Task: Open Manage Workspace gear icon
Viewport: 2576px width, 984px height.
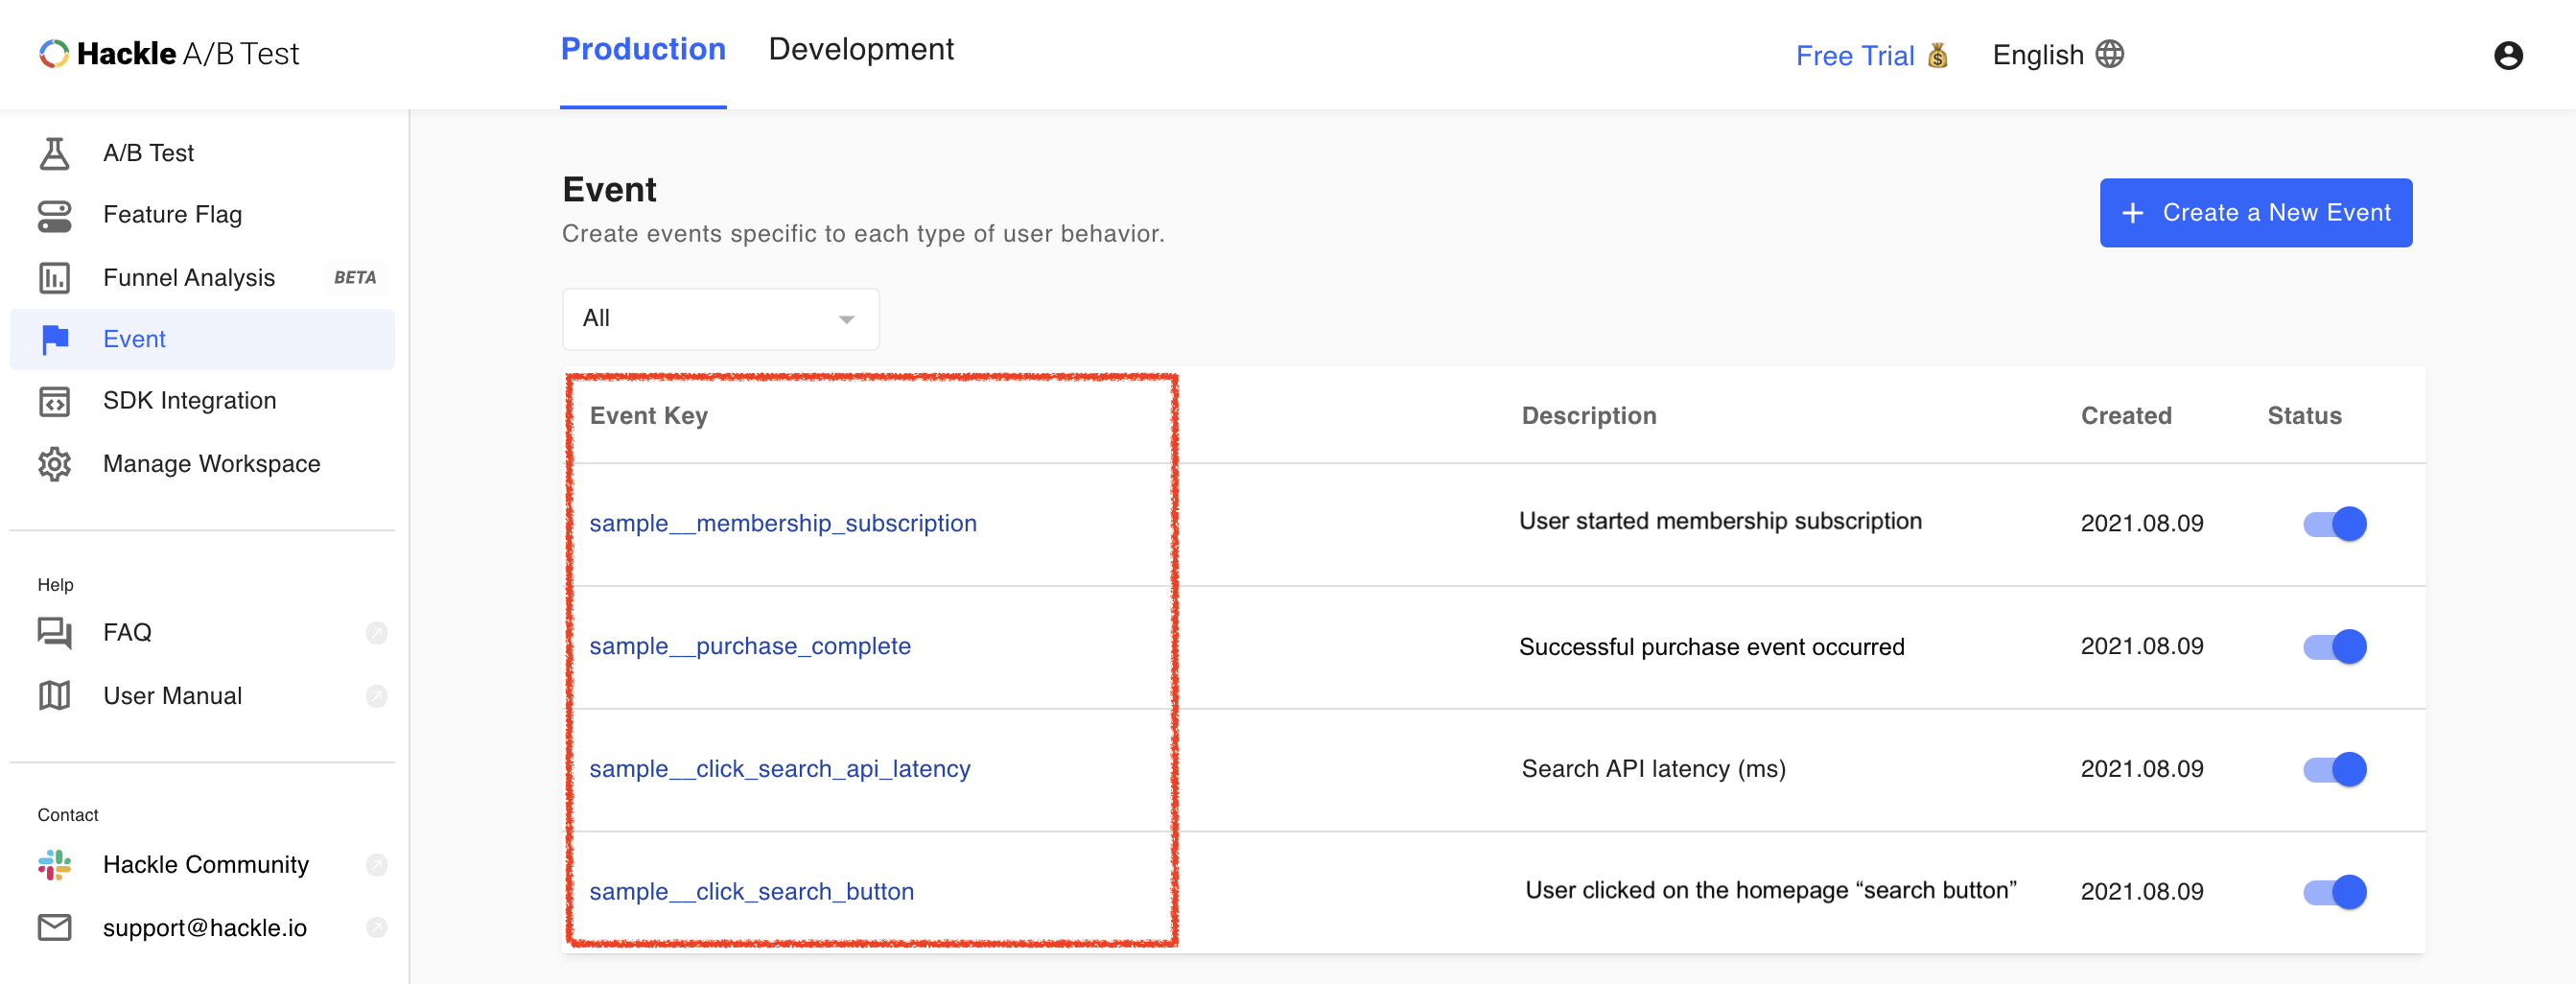Action: 54,464
